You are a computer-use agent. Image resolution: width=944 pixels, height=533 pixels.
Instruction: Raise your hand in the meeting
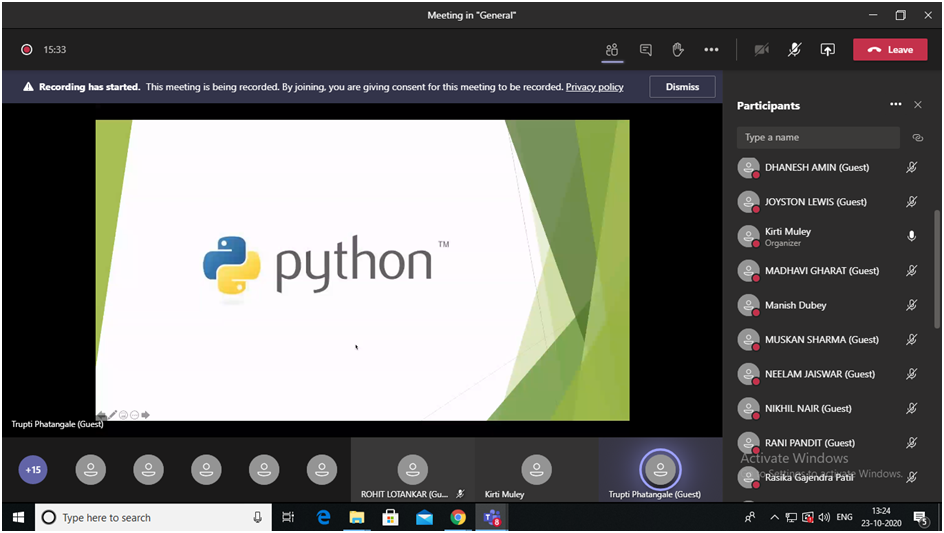678,50
